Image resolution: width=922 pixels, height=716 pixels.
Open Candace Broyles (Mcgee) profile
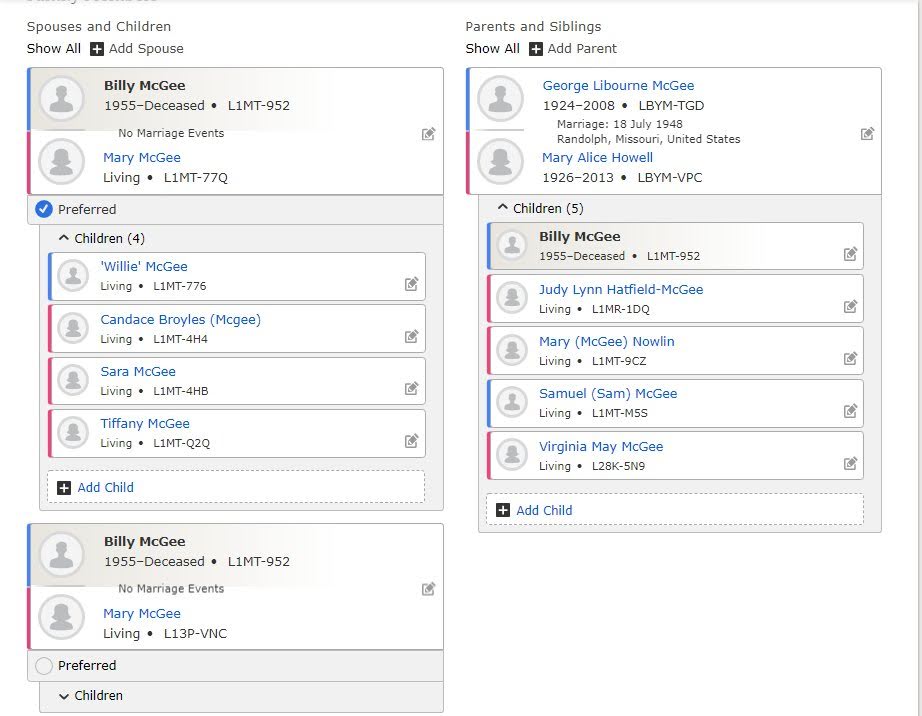(x=181, y=319)
